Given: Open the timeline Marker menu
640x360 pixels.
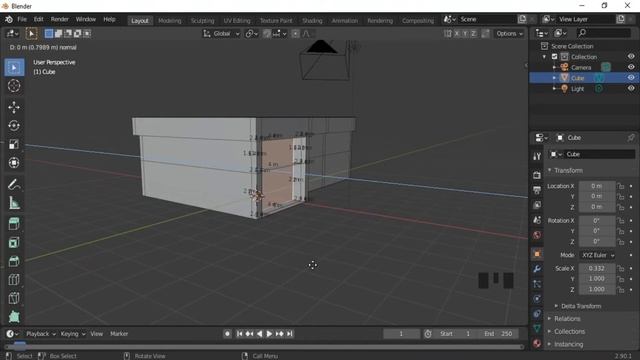Looking at the screenshot, I should pyautogui.click(x=119, y=334).
